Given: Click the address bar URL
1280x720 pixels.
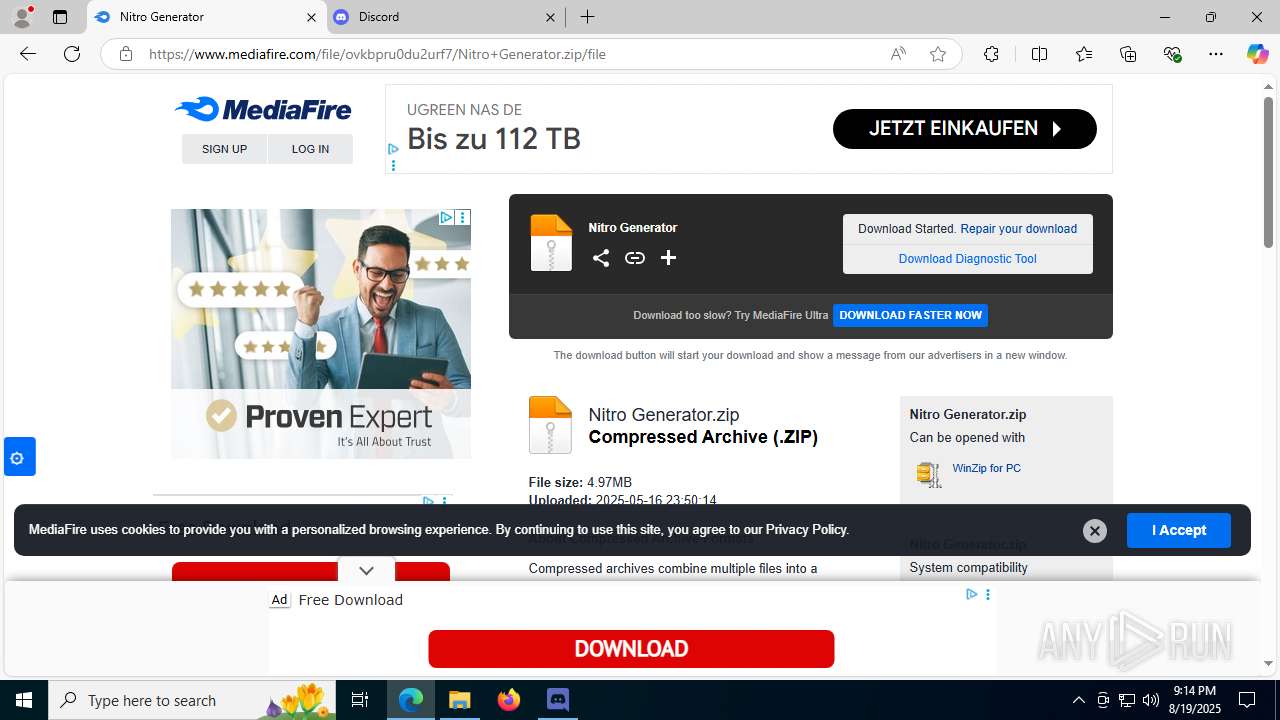Looking at the screenshot, I should point(377,54).
